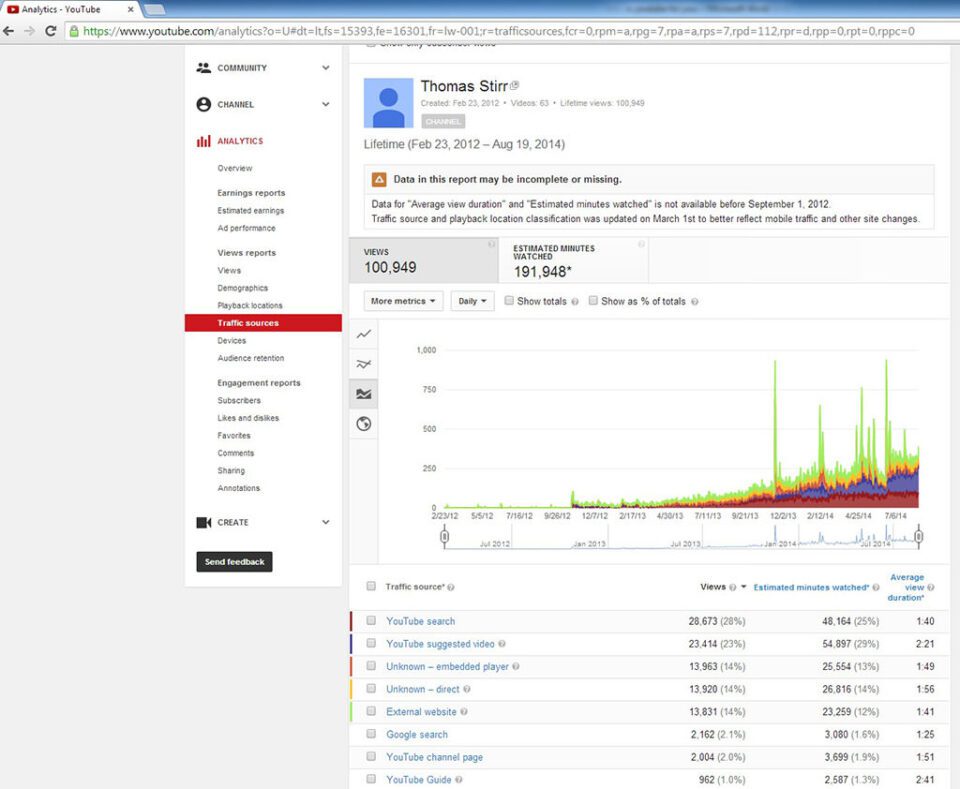Expand the Create section chevron
This screenshot has width=960, height=789.
point(326,522)
